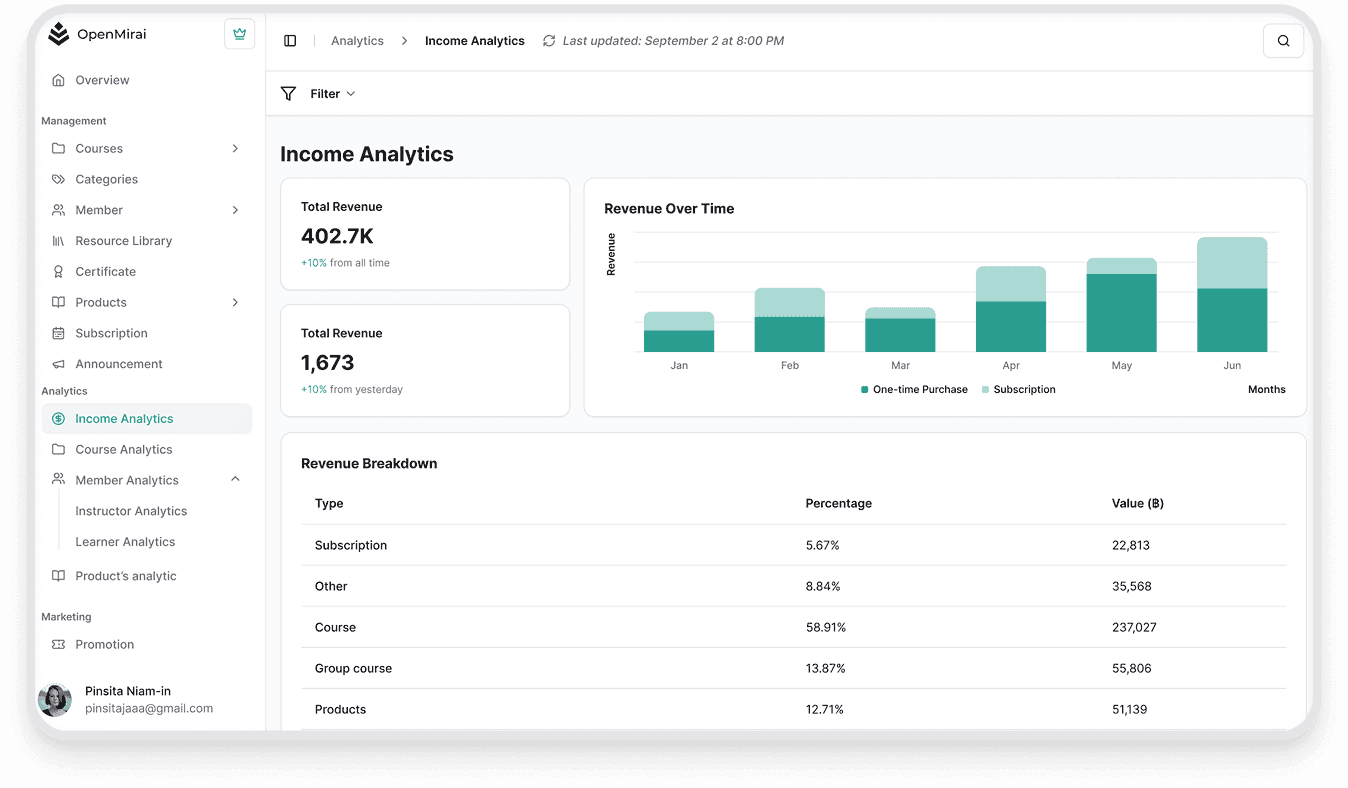The height and width of the screenshot is (788, 1348).
Task: Go to Overview page
Action: [102, 80]
